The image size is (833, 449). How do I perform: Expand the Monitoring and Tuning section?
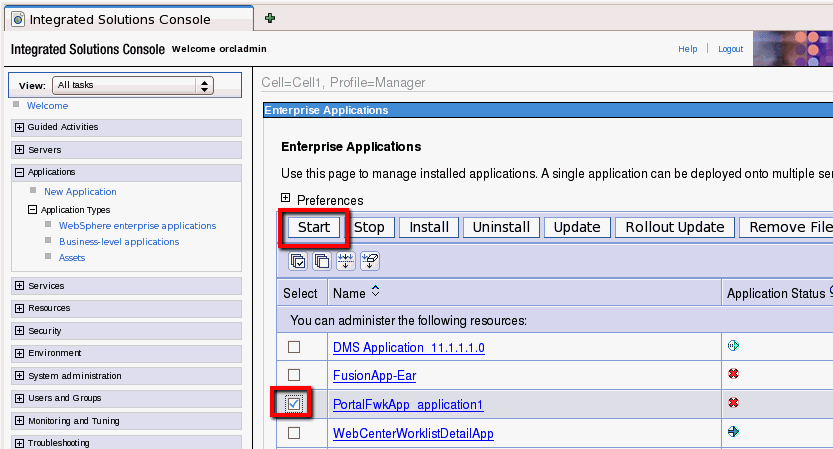point(20,421)
